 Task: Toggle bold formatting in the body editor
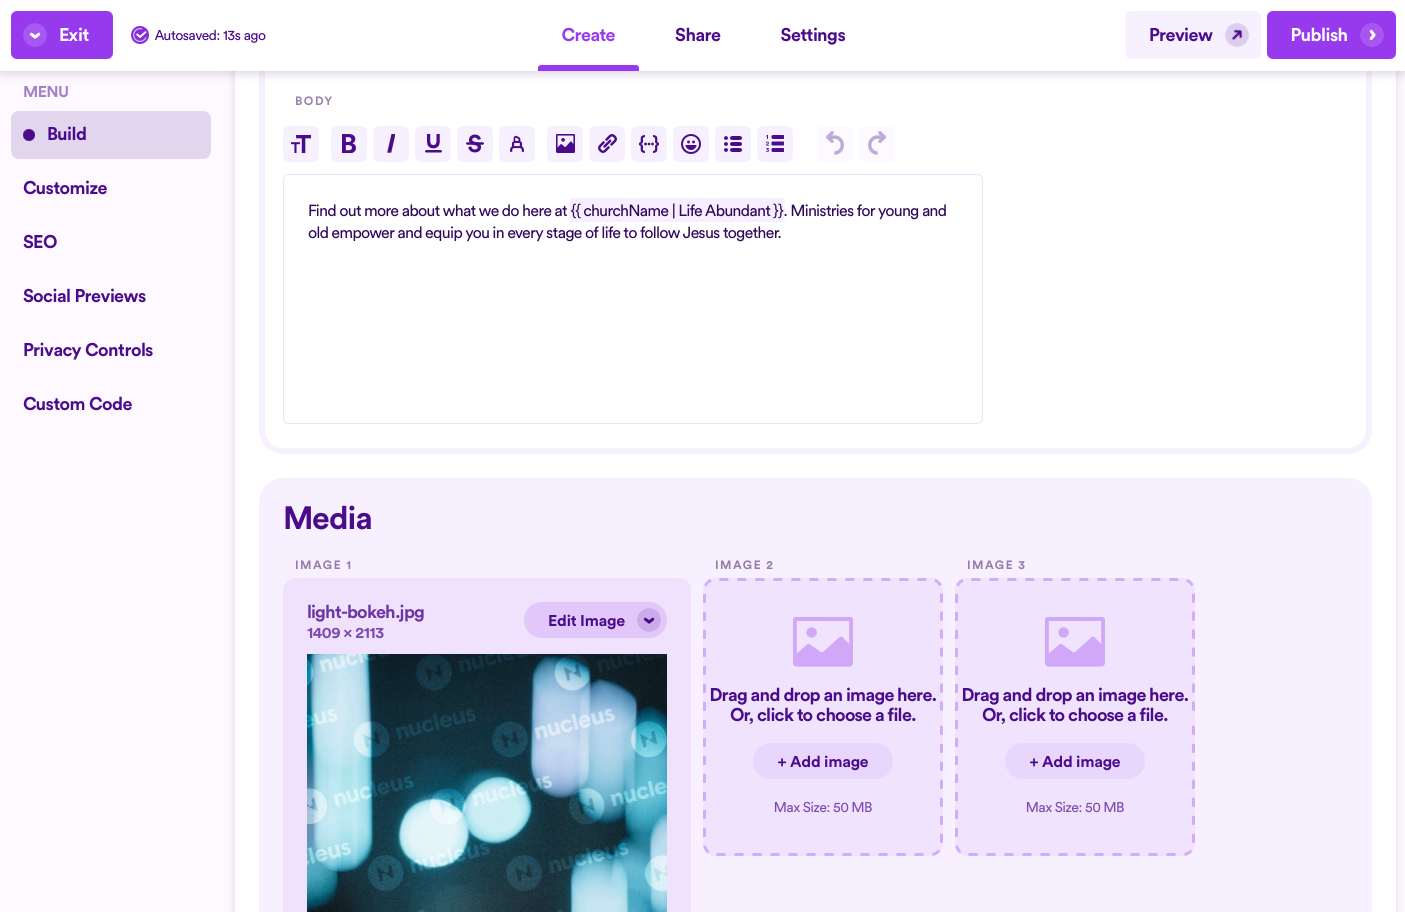(x=348, y=144)
